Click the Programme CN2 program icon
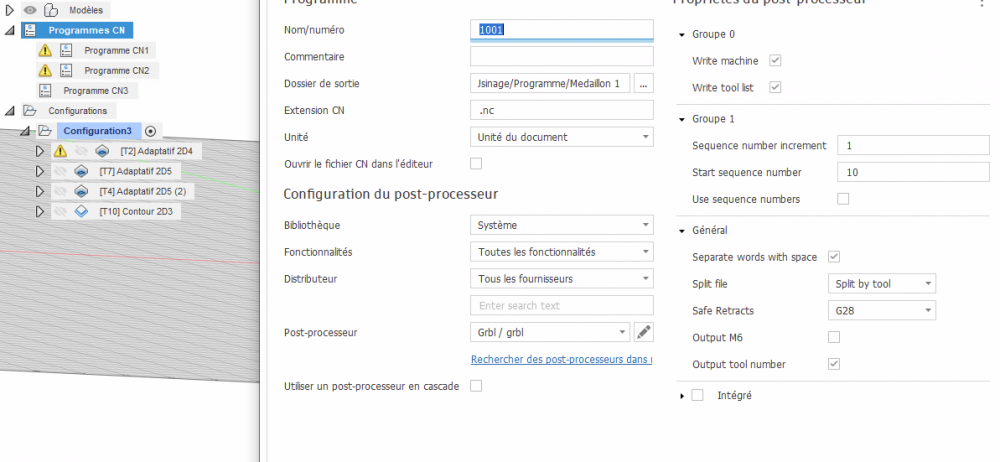Image resolution: width=1000 pixels, height=462 pixels. click(66, 70)
